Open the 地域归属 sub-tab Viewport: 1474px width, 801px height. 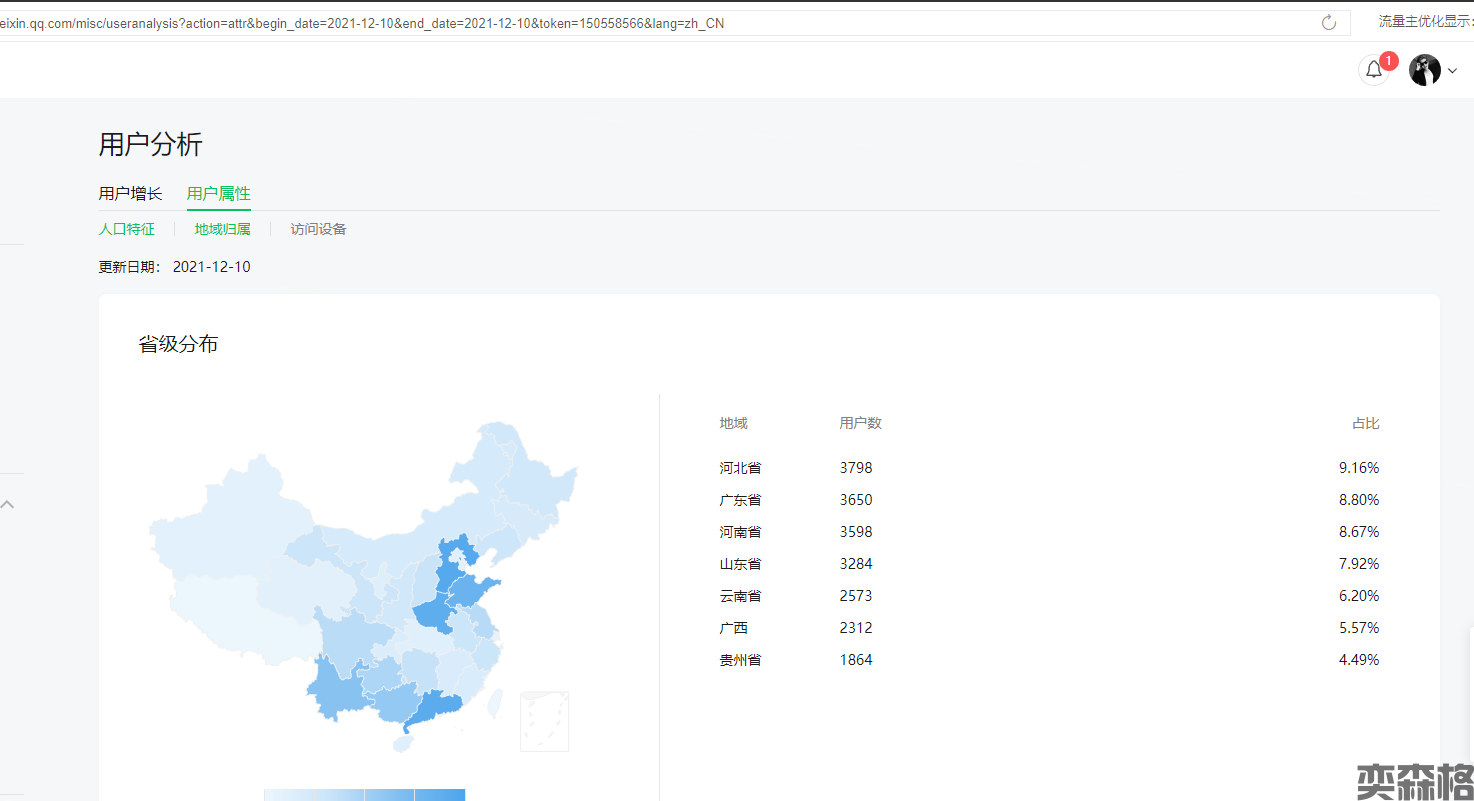click(222, 229)
